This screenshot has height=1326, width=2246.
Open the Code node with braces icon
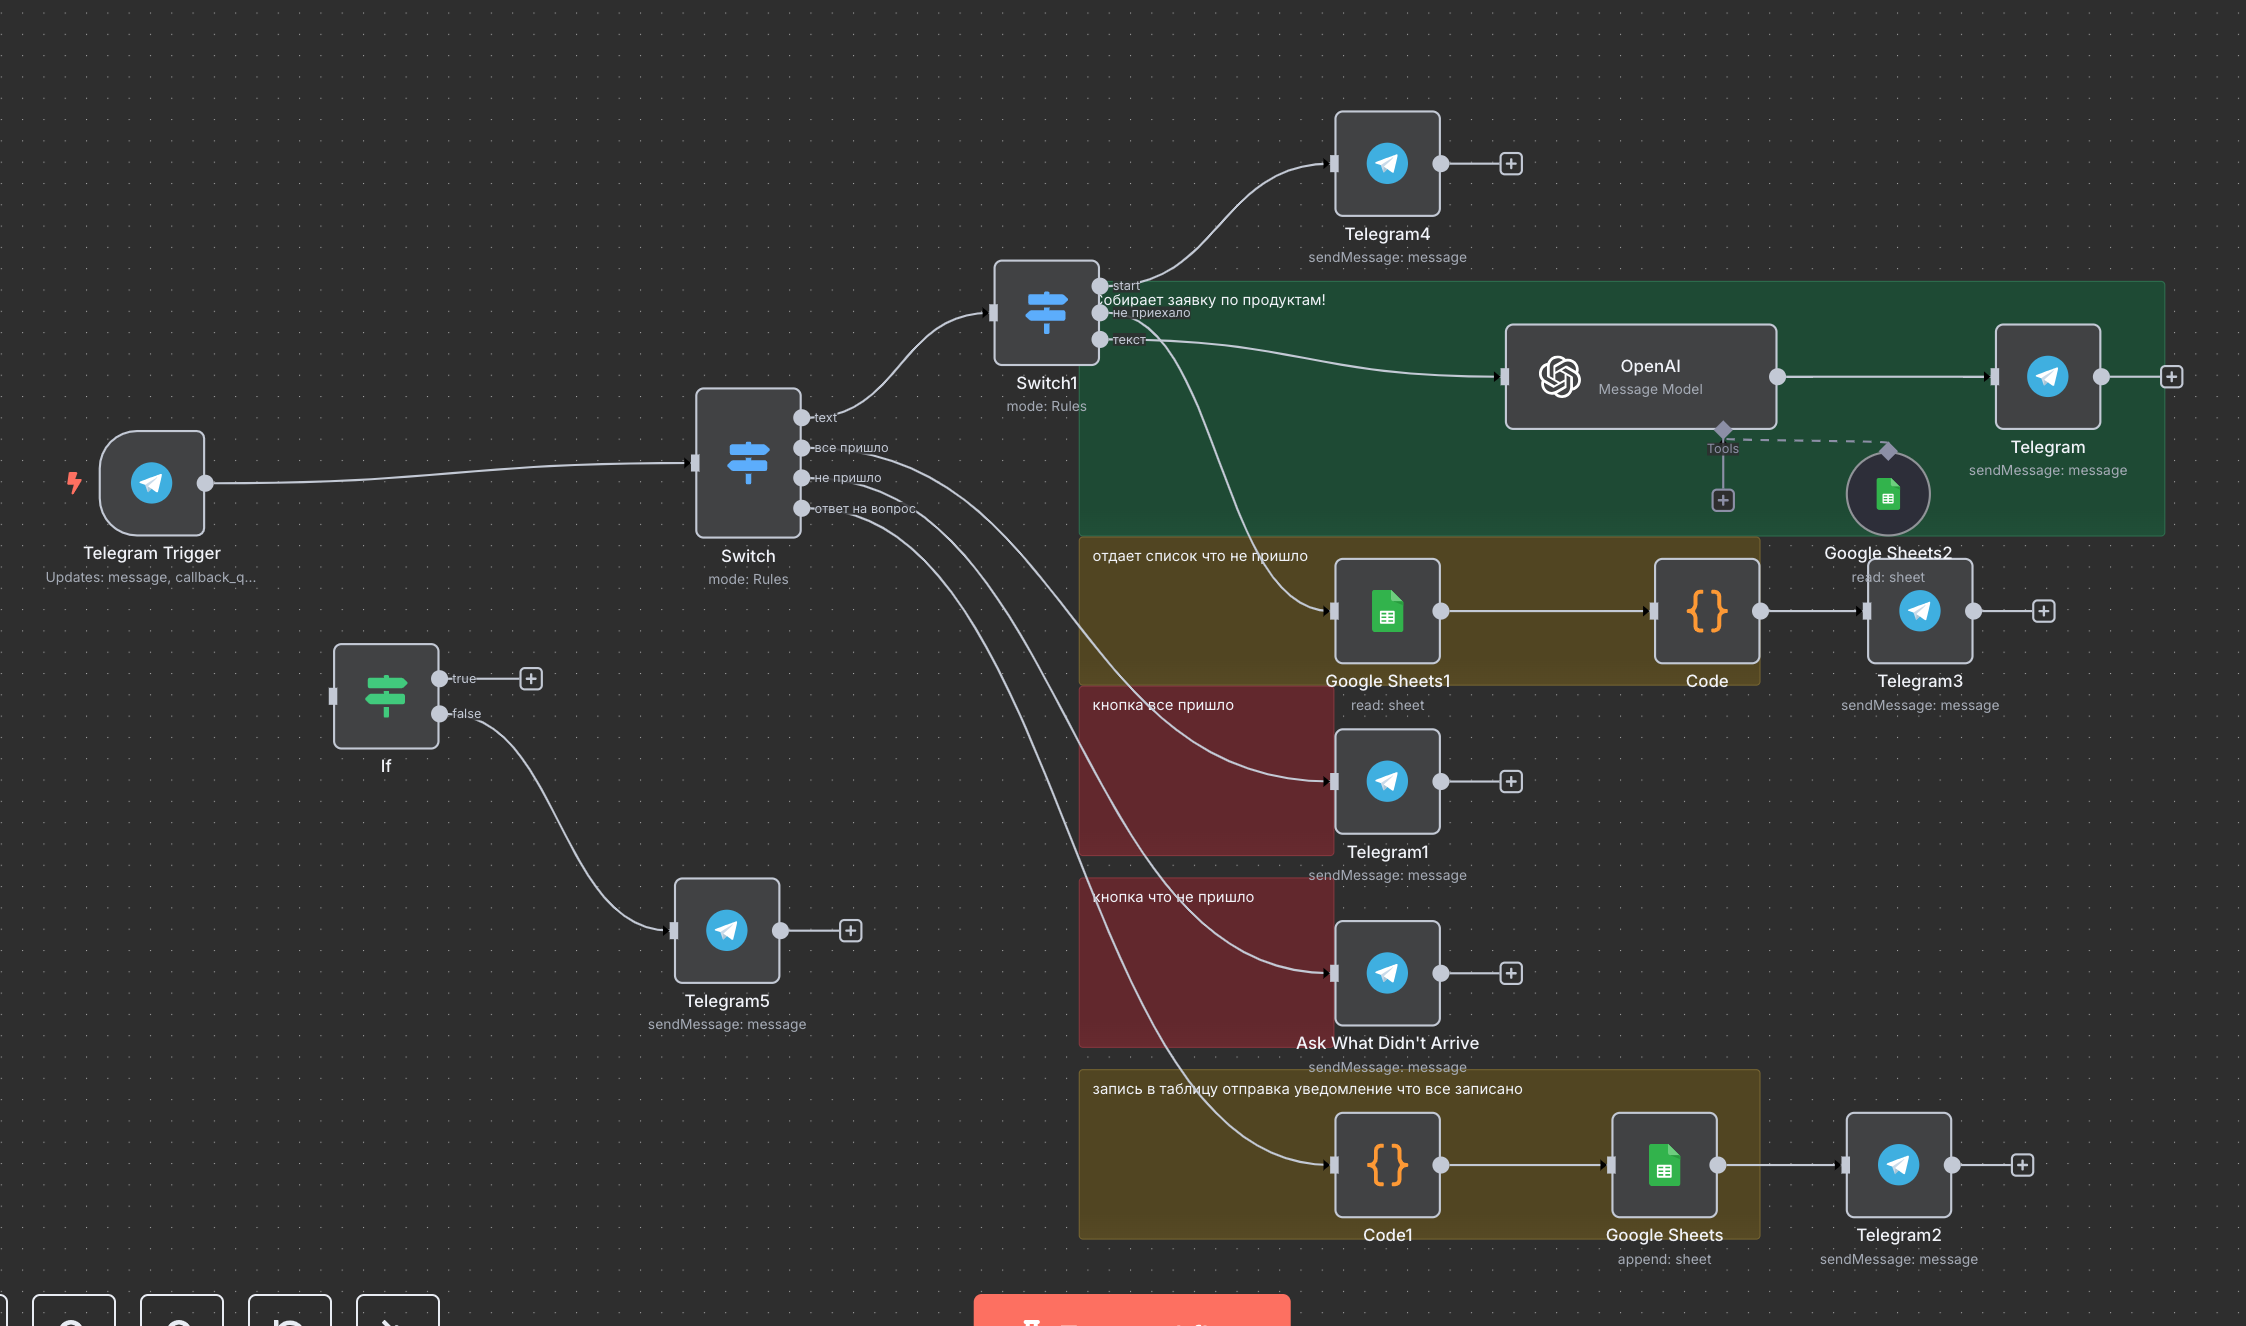click(x=1706, y=611)
